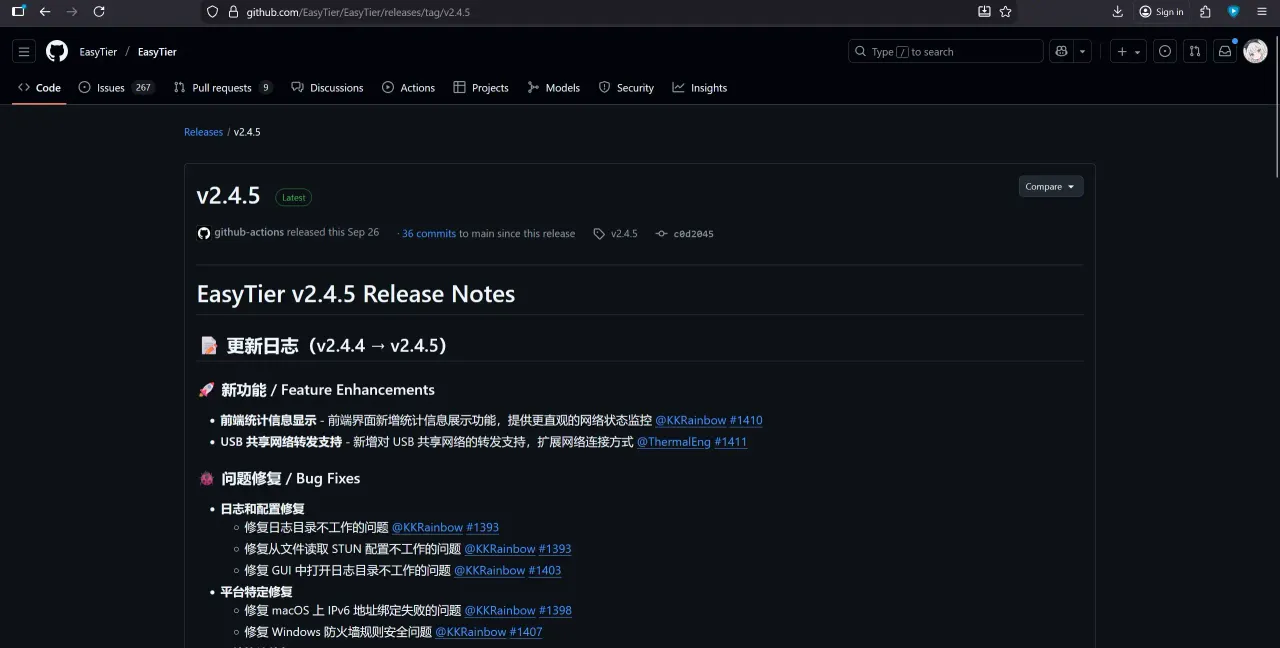Open the notifications inbox icon
Screen dimensions: 1280x648
[1225, 51]
